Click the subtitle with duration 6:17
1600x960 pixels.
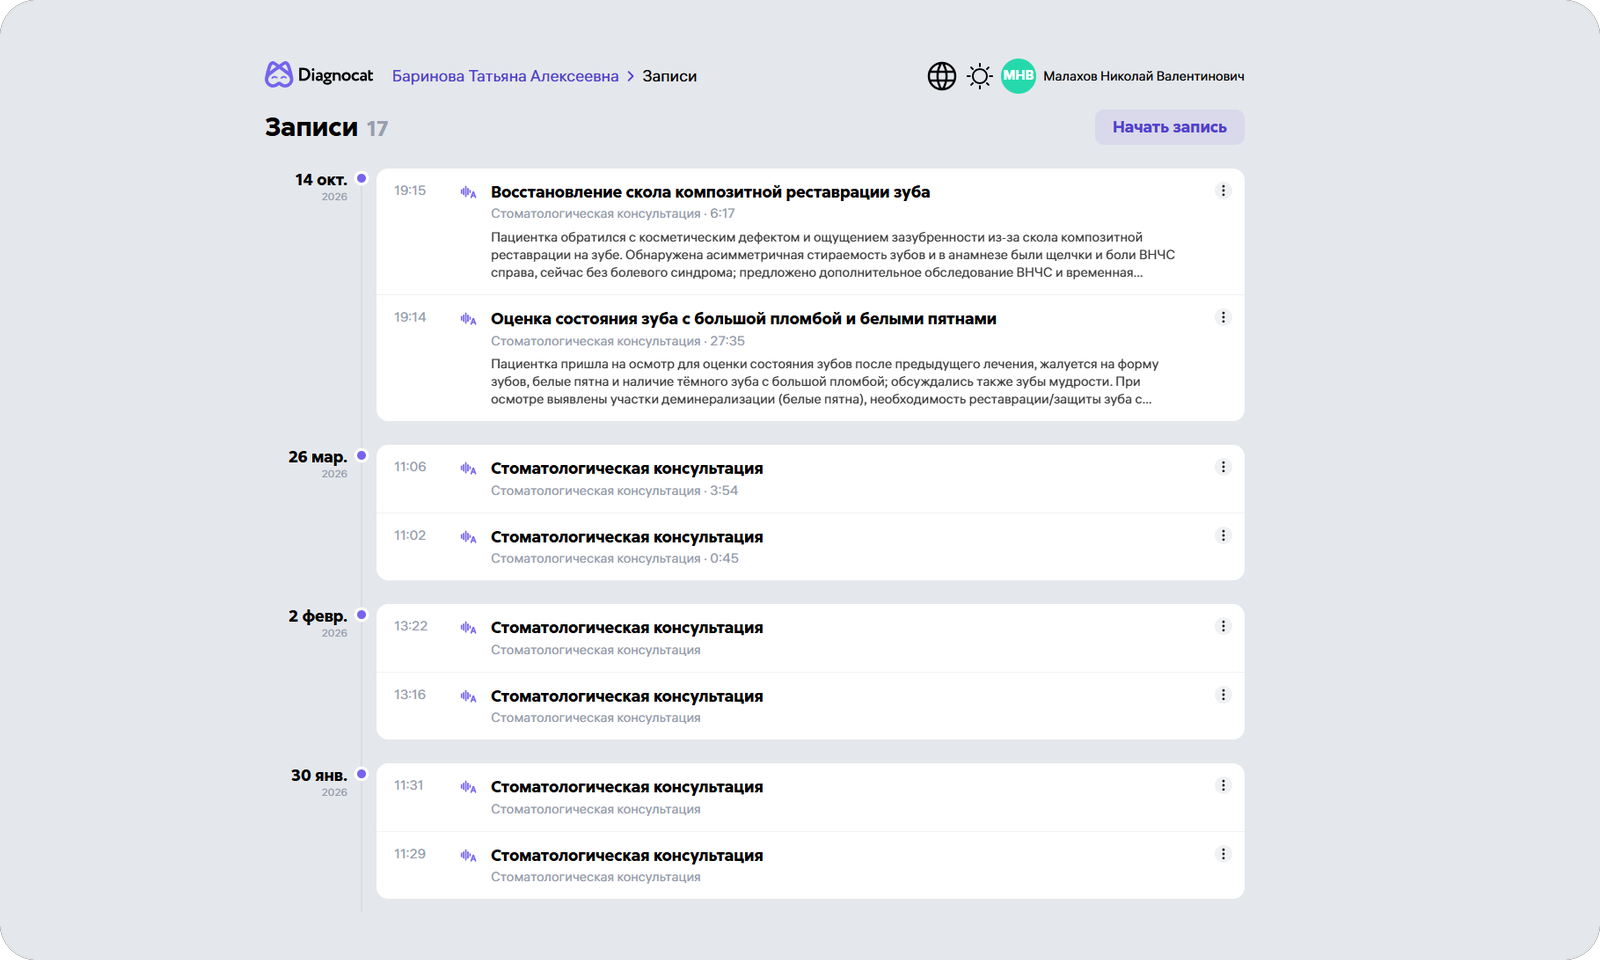click(613, 214)
